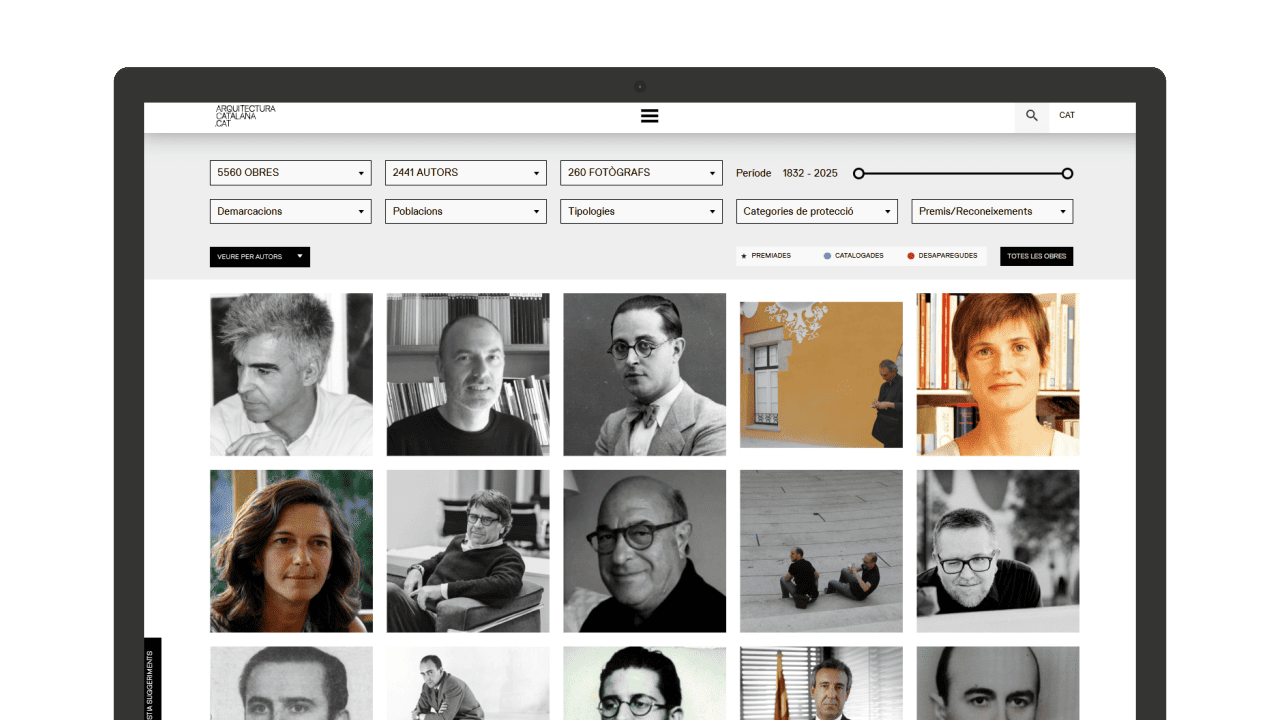The image size is (1280, 720).
Task: Click the period slider end handle
Action: pyautogui.click(x=1067, y=174)
